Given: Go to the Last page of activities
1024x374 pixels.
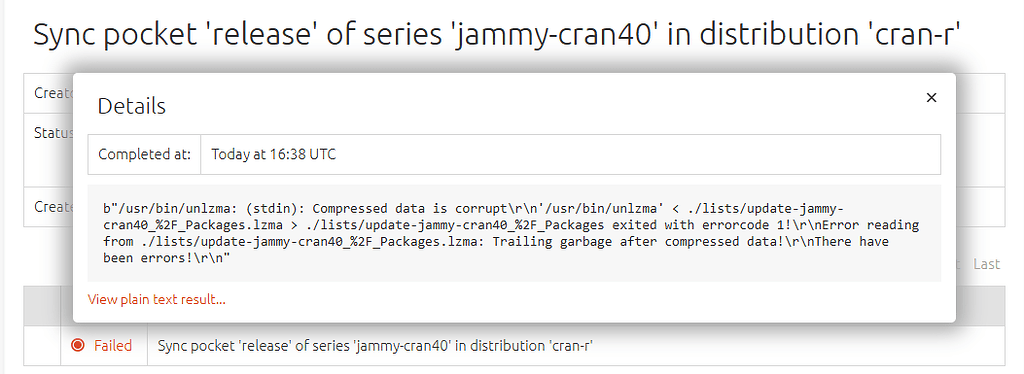Looking at the screenshot, I should tap(986, 264).
